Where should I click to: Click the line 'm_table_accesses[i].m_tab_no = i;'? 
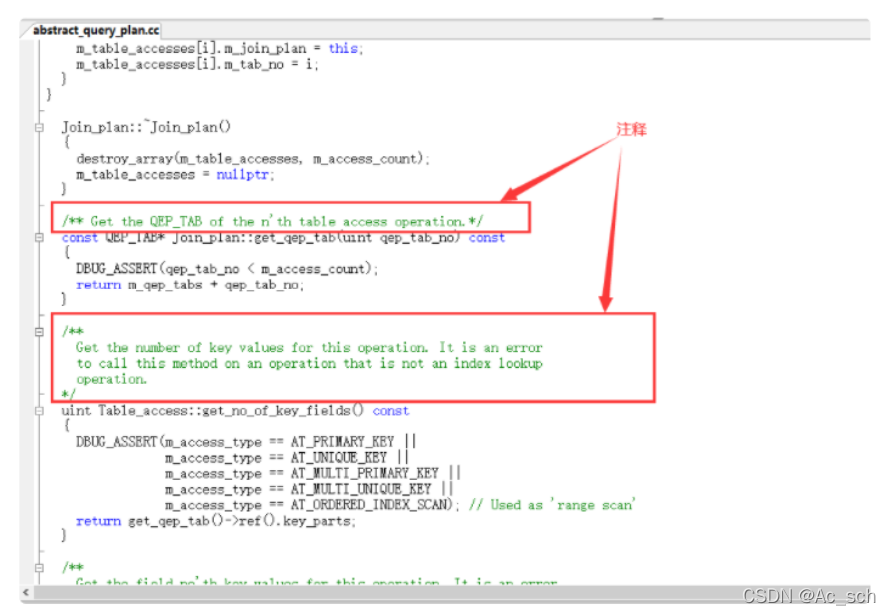click(x=197, y=64)
